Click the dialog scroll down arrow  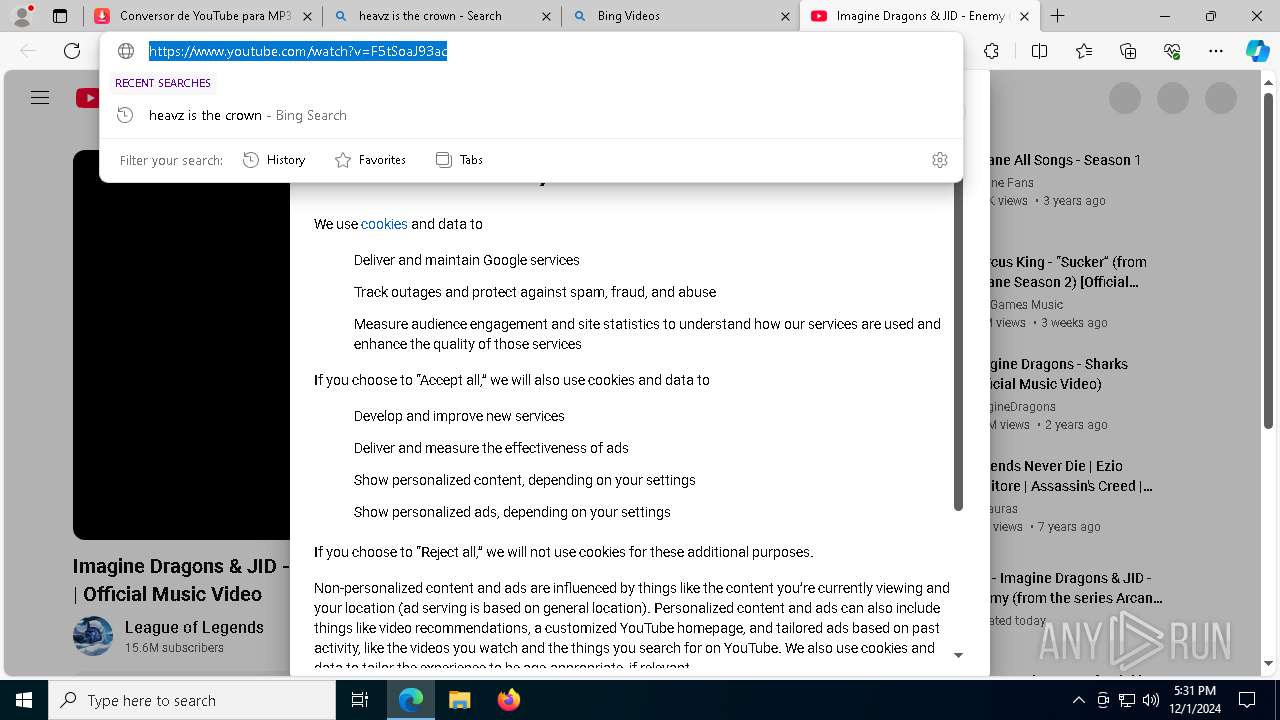[x=958, y=655]
